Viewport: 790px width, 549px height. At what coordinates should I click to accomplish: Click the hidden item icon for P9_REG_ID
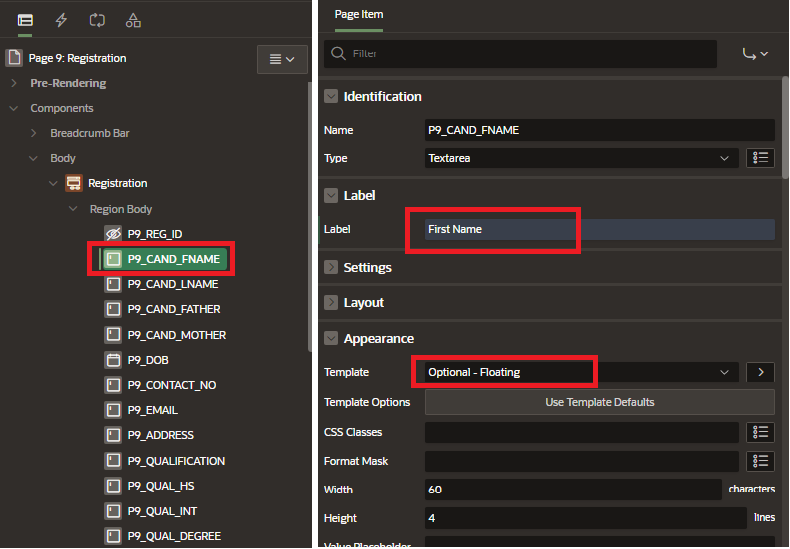pos(113,234)
